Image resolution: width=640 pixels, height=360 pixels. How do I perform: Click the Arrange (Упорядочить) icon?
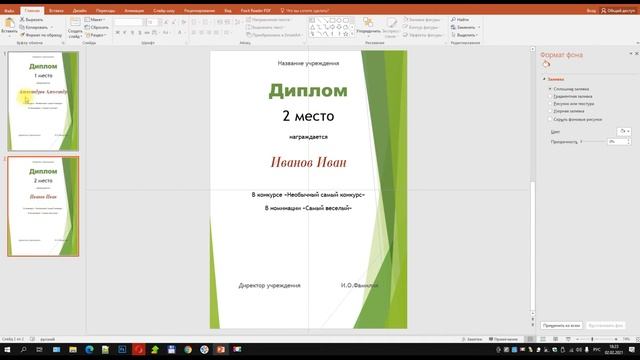[x=368, y=22]
